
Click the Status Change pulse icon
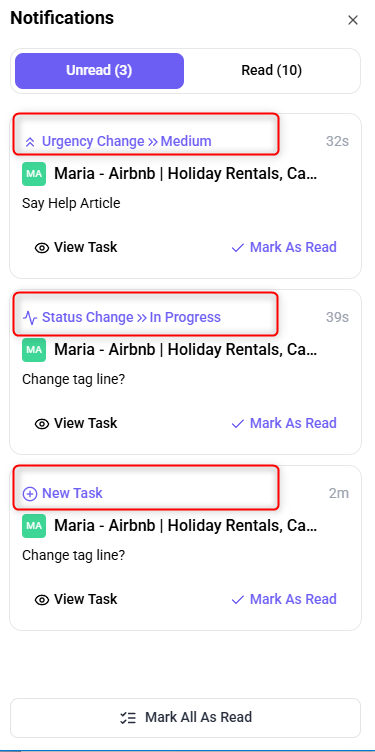(30, 317)
